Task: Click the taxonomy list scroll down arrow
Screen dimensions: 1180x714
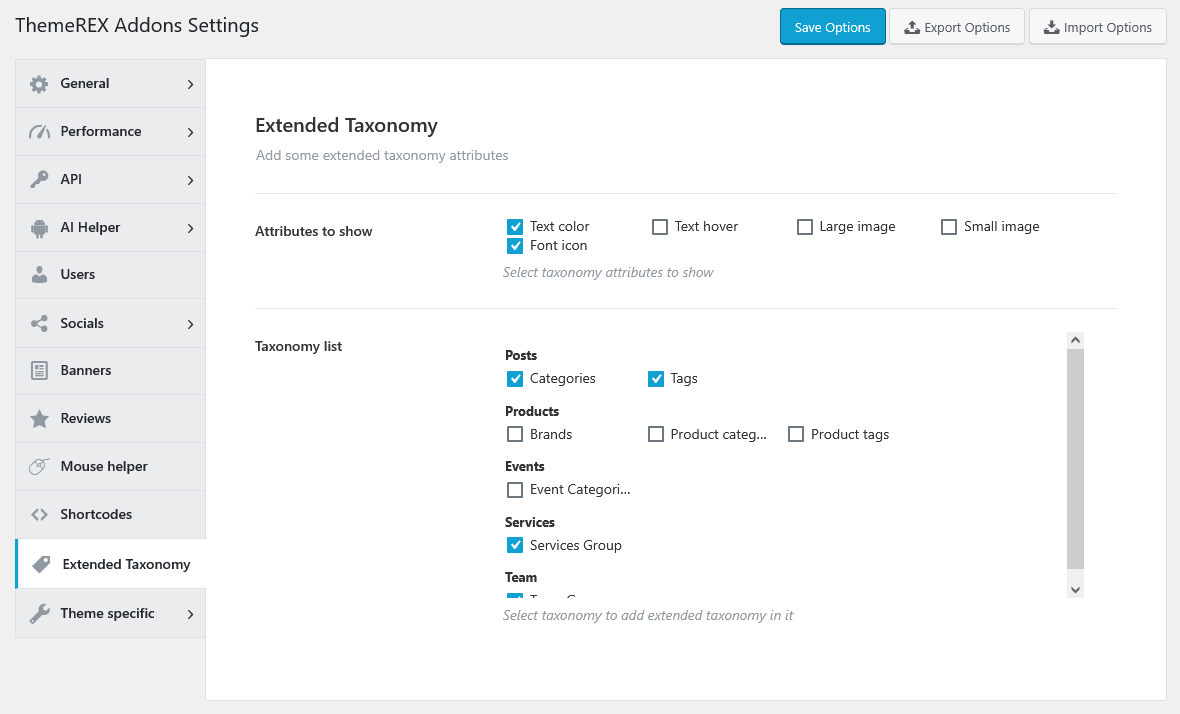Action: click(1075, 590)
